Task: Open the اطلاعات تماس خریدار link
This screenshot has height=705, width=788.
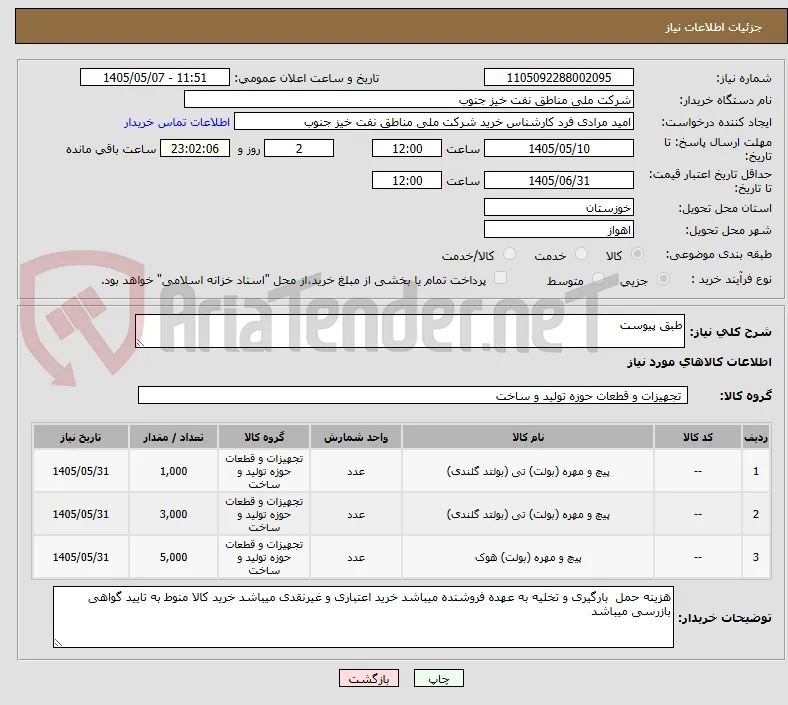Action: point(177,122)
